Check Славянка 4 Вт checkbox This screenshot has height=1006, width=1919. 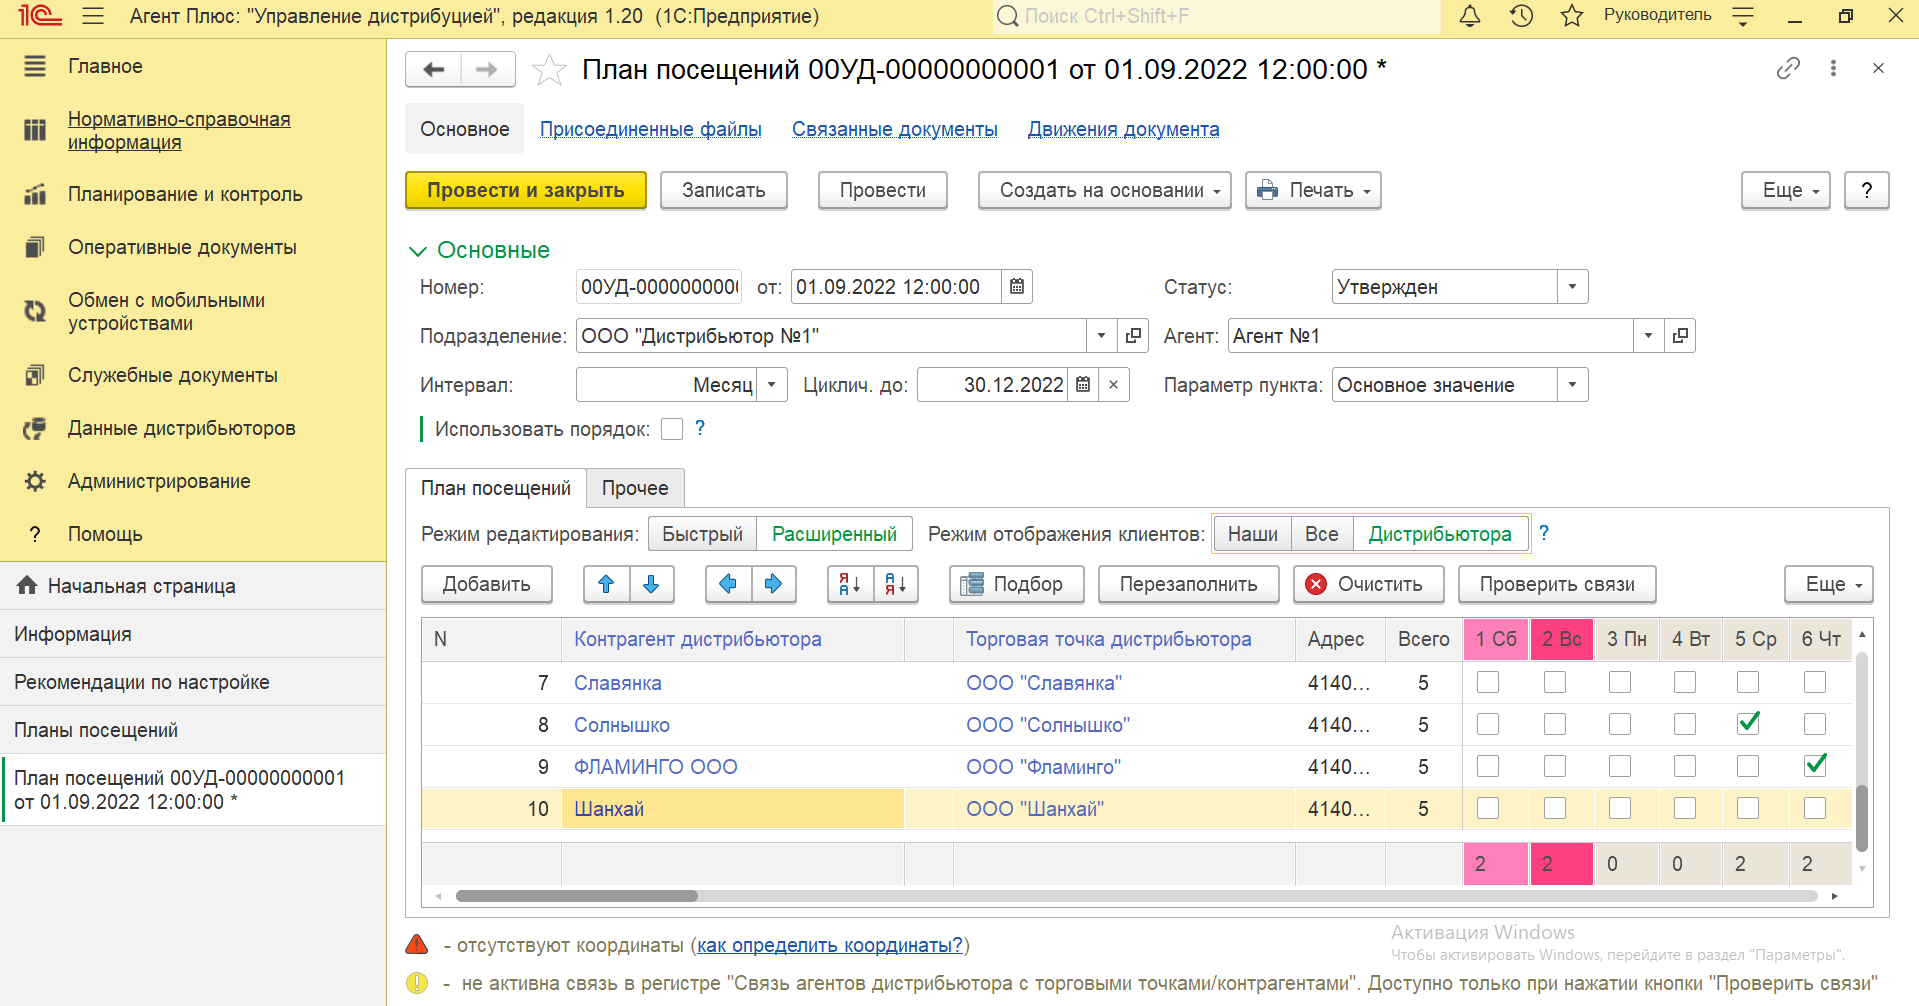pyautogui.click(x=1685, y=682)
